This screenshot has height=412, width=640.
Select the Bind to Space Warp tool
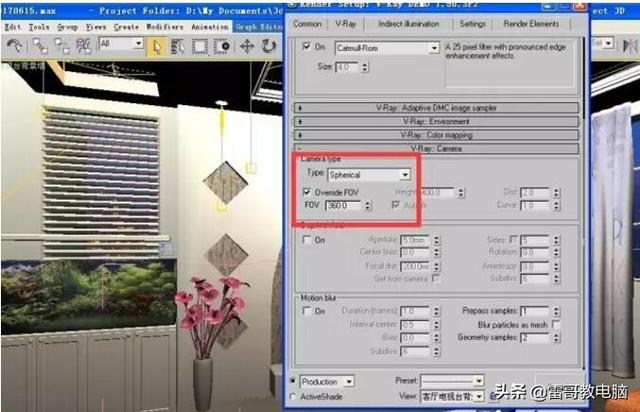pos(84,46)
